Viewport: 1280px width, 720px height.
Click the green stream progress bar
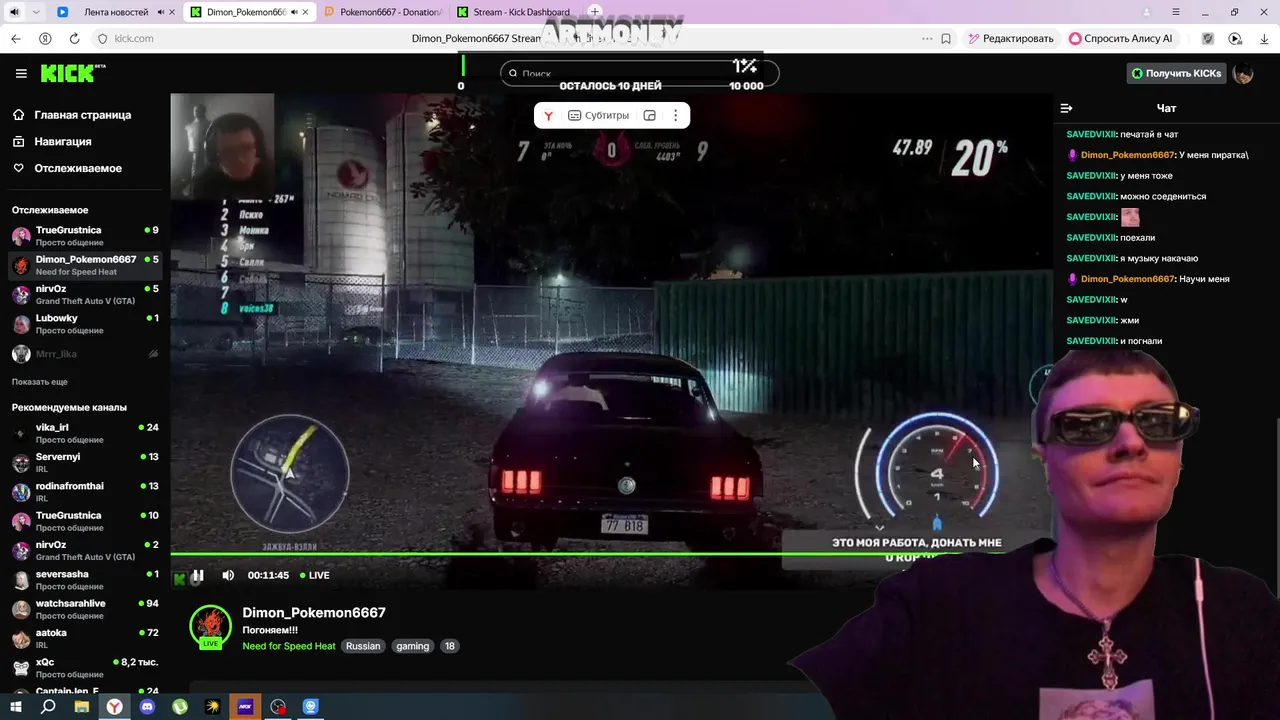(611, 553)
